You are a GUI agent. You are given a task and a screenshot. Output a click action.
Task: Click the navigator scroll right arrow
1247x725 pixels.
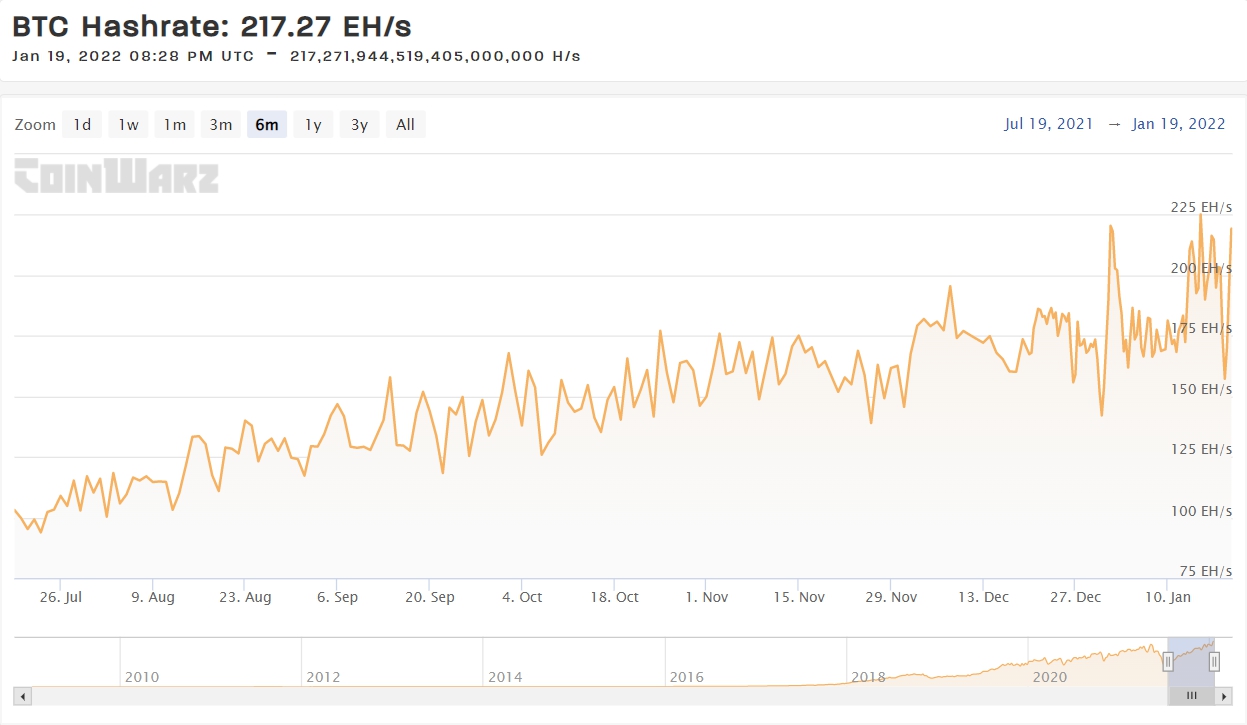[1222, 695]
